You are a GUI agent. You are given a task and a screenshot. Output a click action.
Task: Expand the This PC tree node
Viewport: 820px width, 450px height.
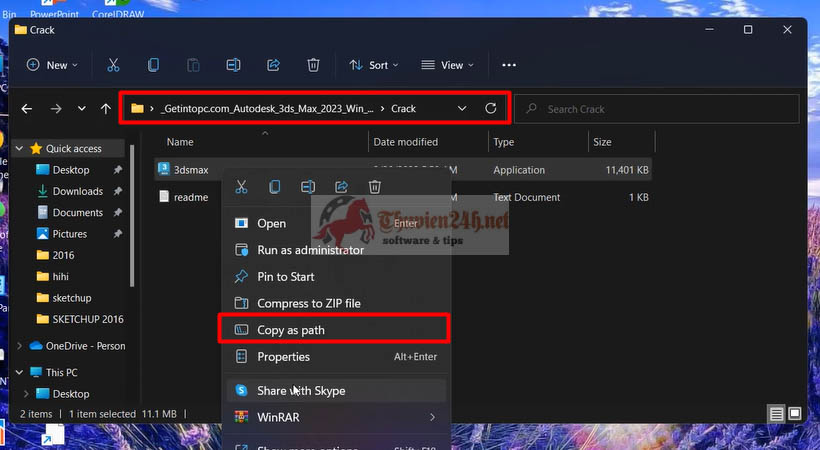pyautogui.click(x=21, y=372)
